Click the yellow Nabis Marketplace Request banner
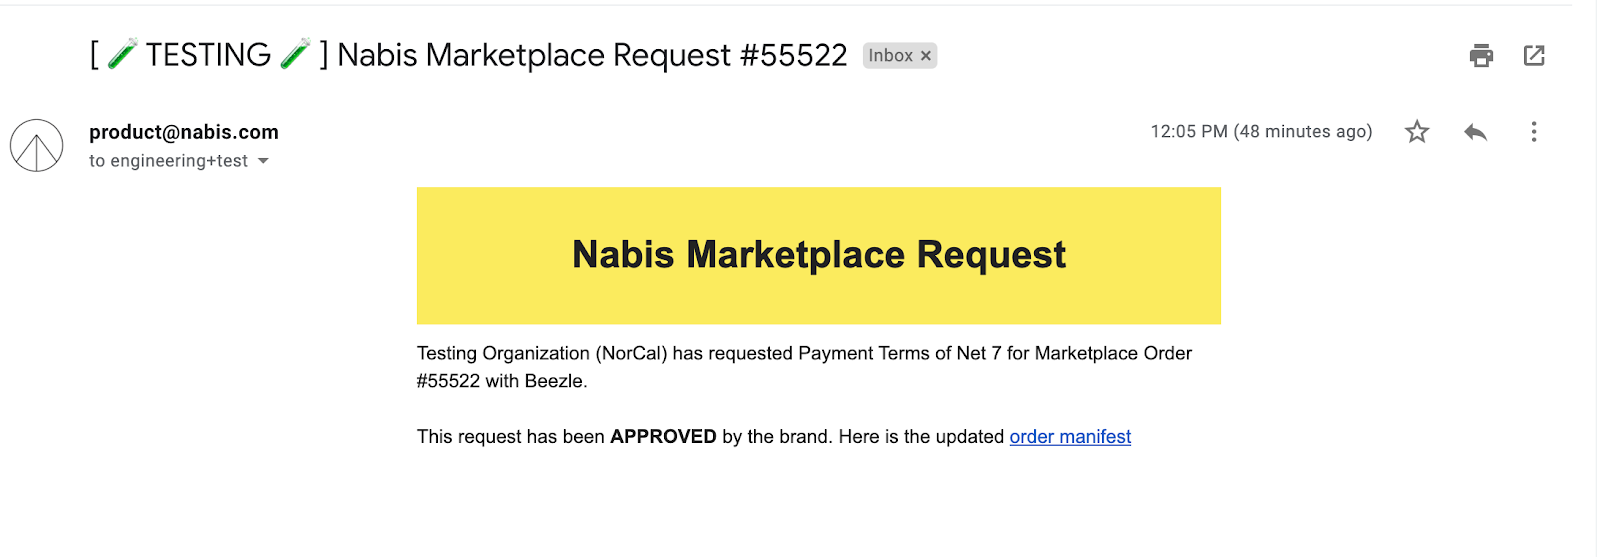This screenshot has height=557, width=1600. [x=818, y=255]
